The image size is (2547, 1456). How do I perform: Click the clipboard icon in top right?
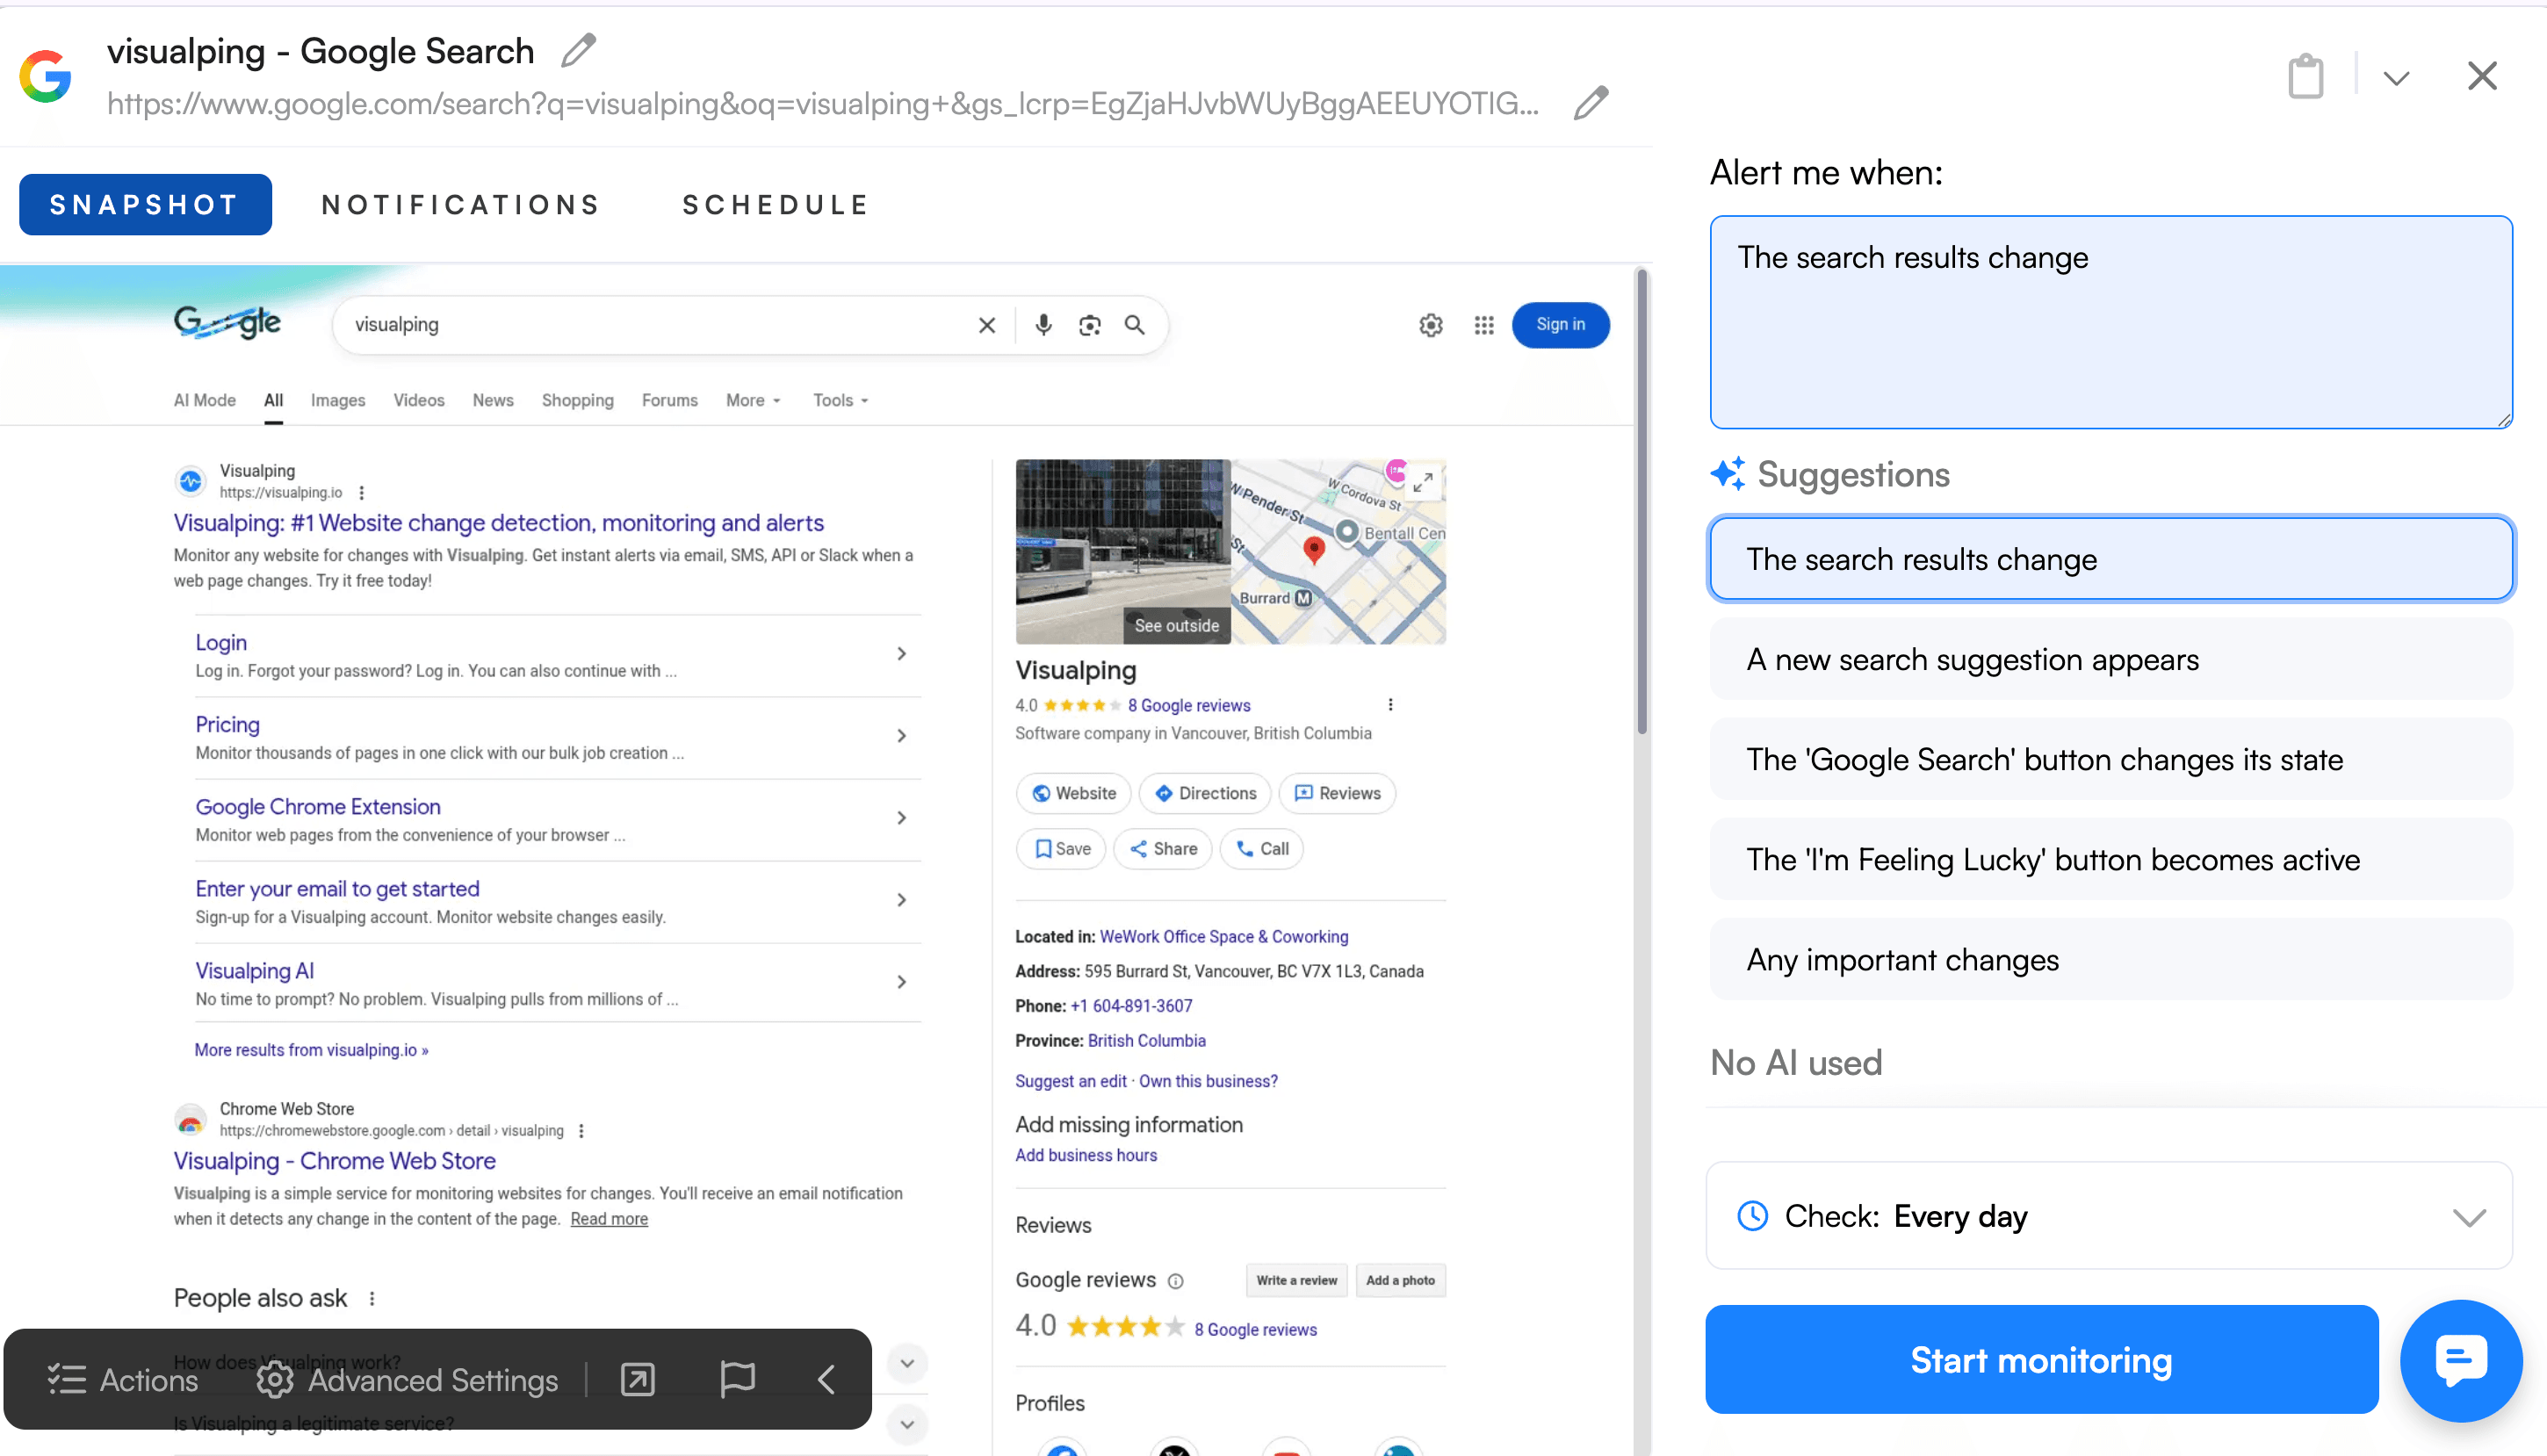2305,77
